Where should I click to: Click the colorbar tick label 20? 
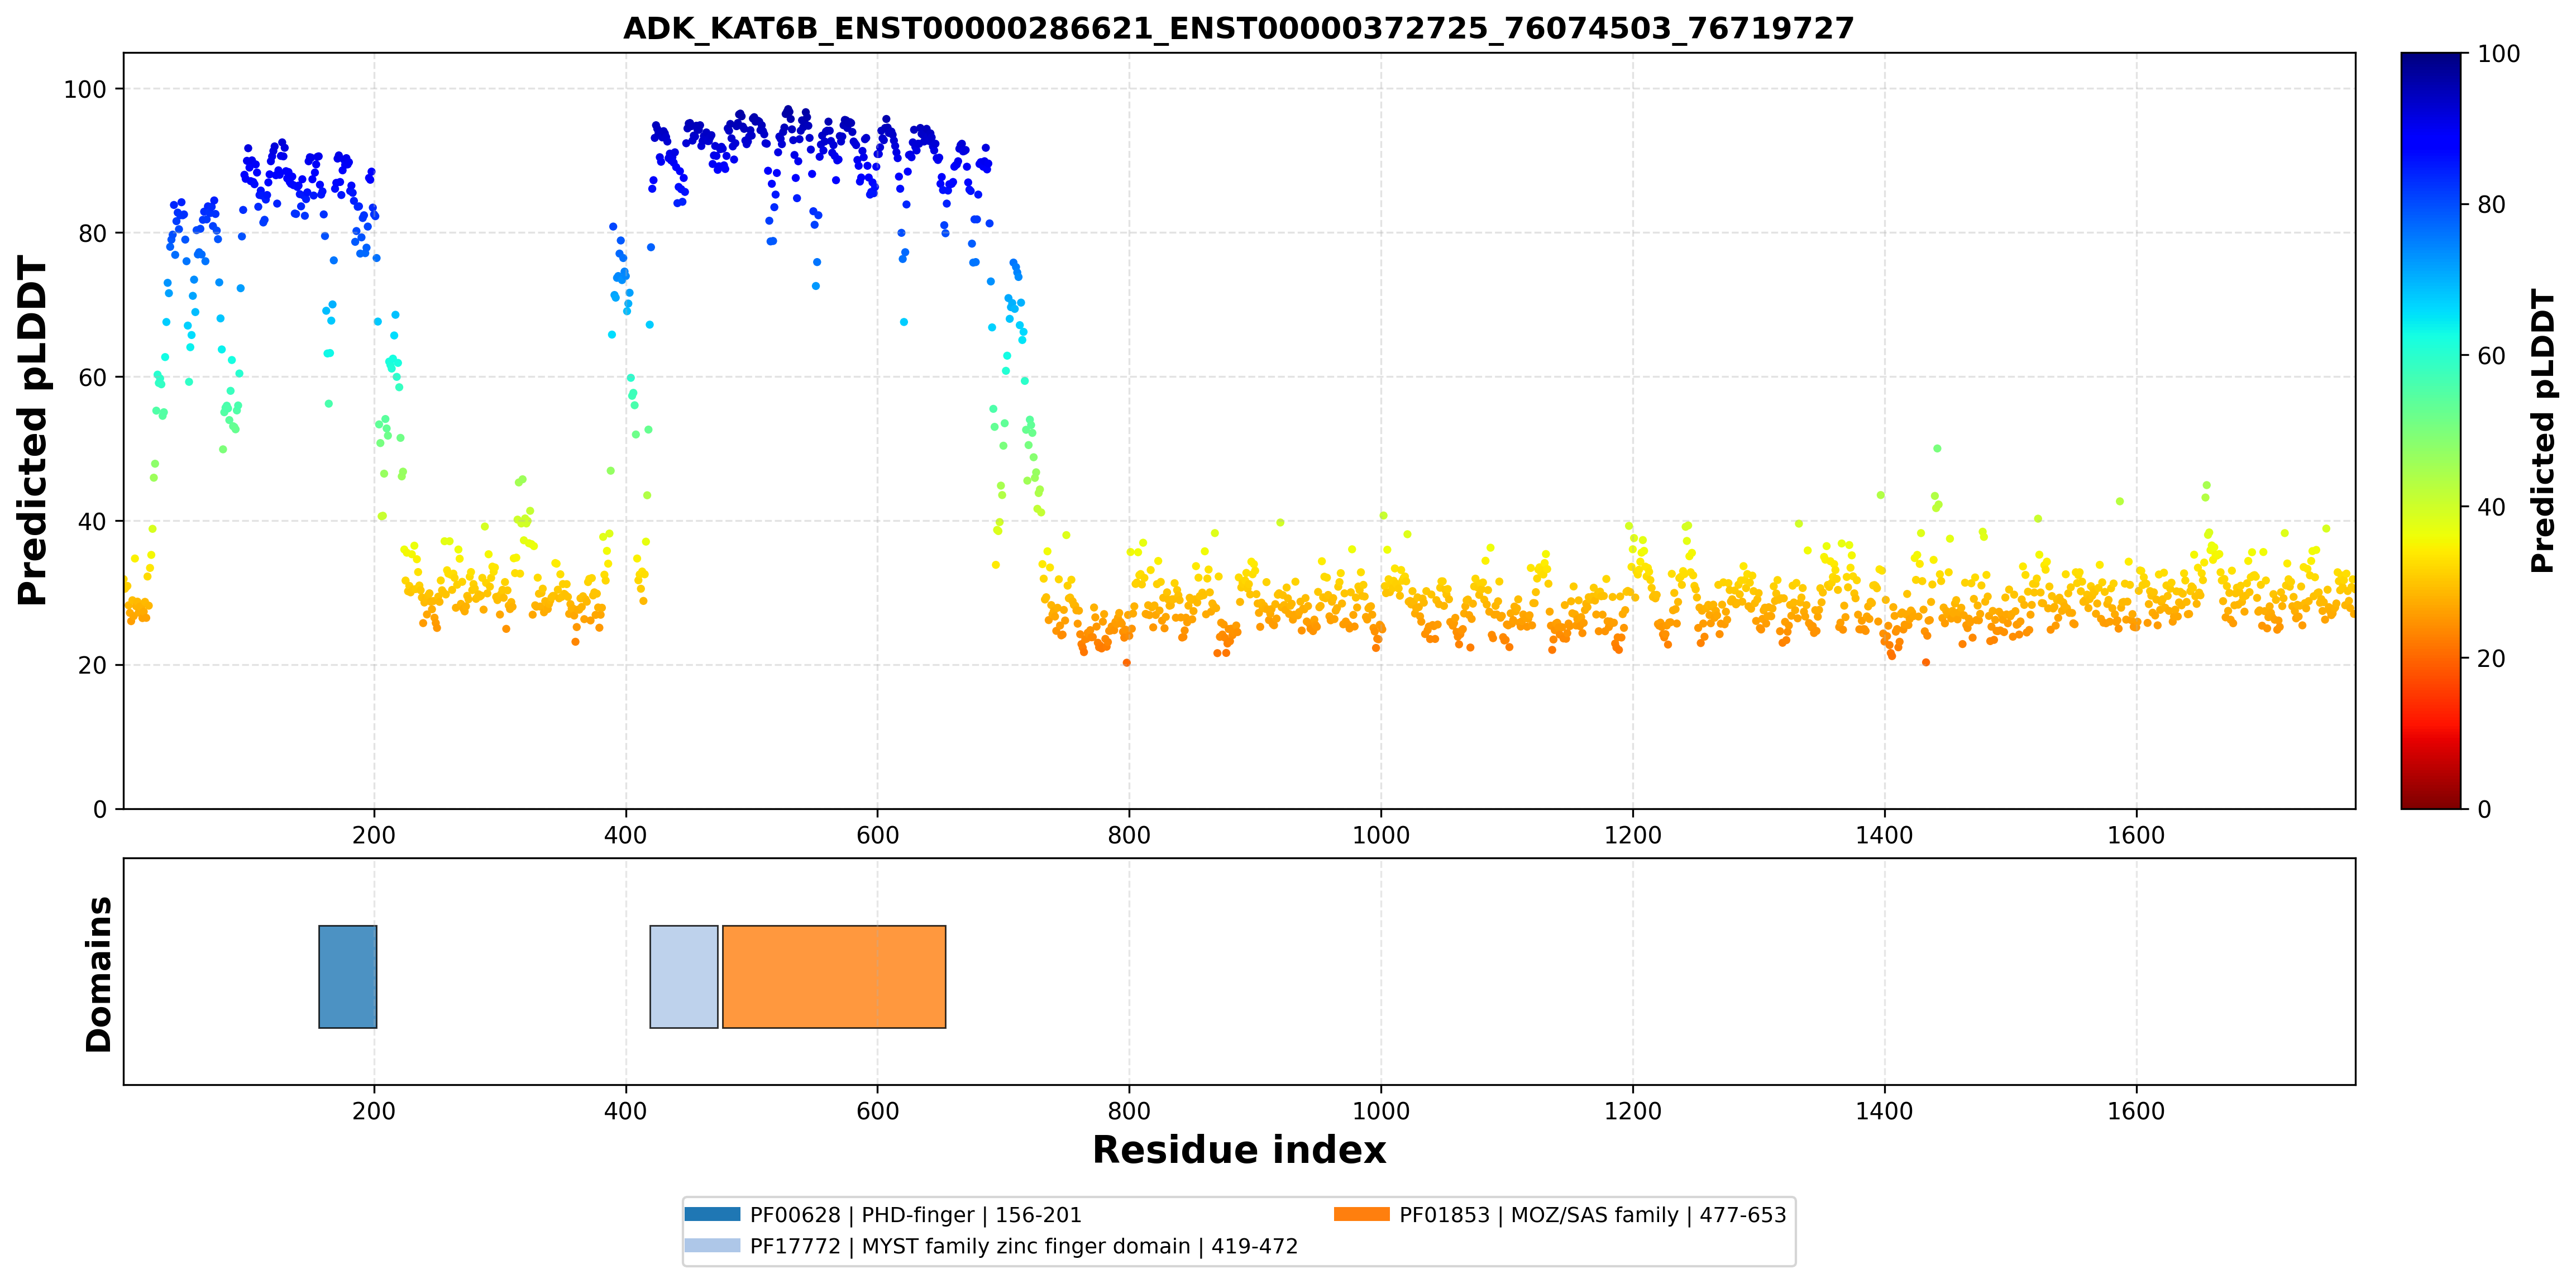tap(2491, 659)
